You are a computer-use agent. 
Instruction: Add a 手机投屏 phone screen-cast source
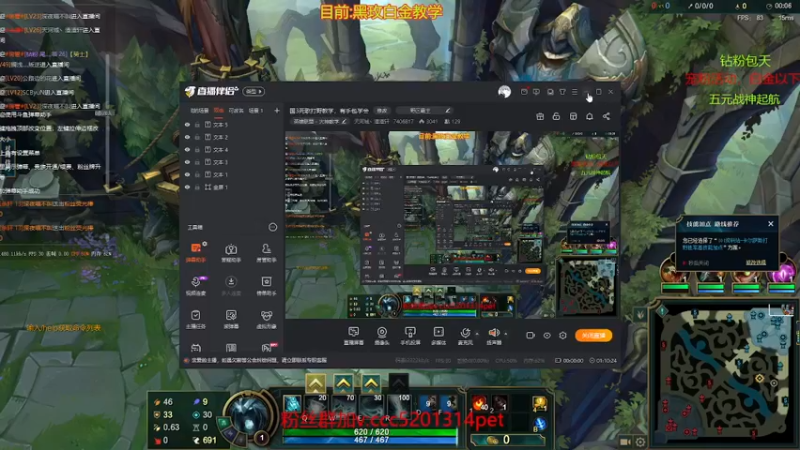pos(410,336)
